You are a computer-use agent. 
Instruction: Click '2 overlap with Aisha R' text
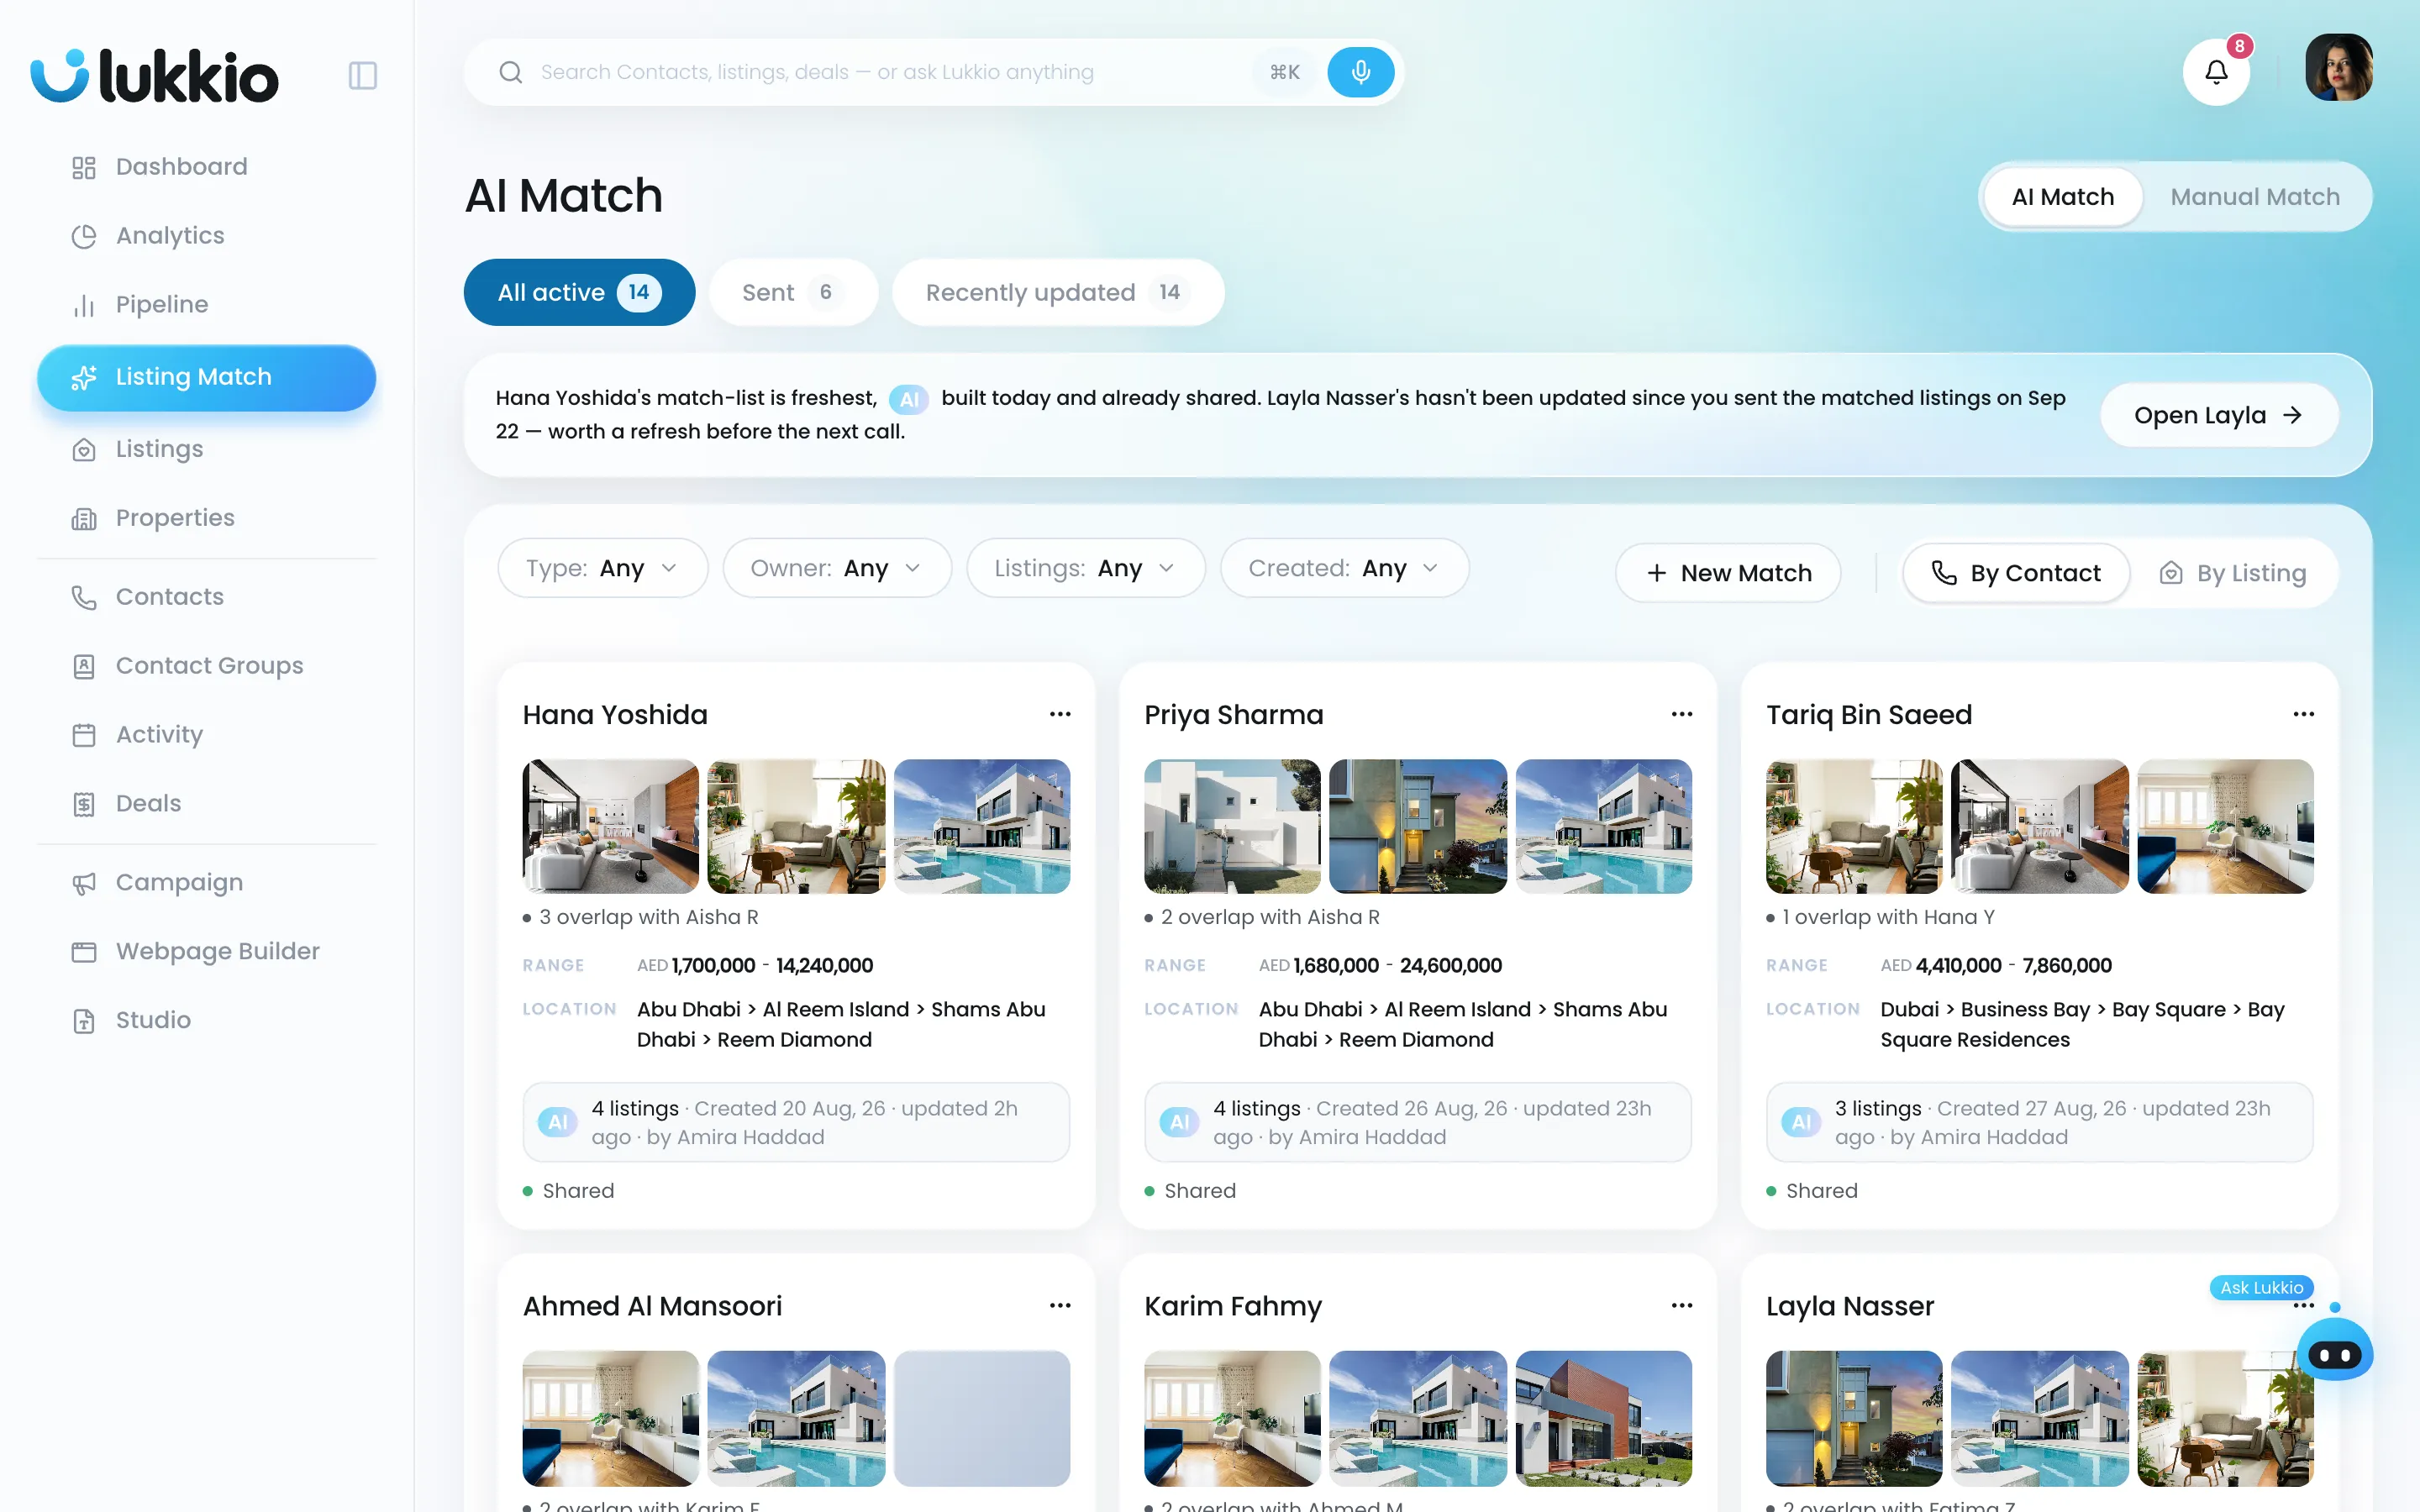[x=1270, y=917]
